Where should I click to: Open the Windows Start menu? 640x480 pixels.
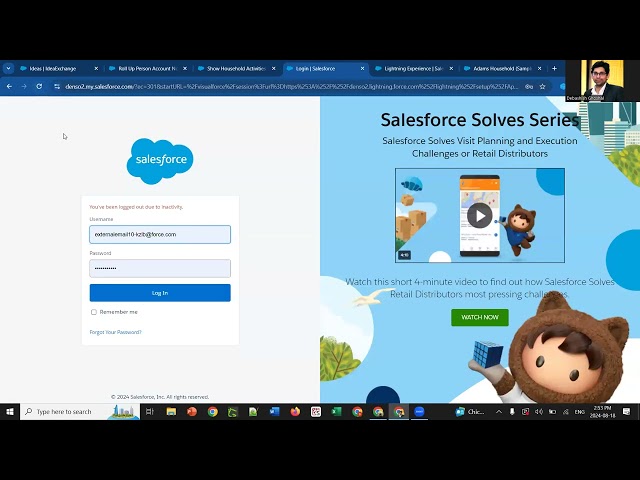coord(10,411)
